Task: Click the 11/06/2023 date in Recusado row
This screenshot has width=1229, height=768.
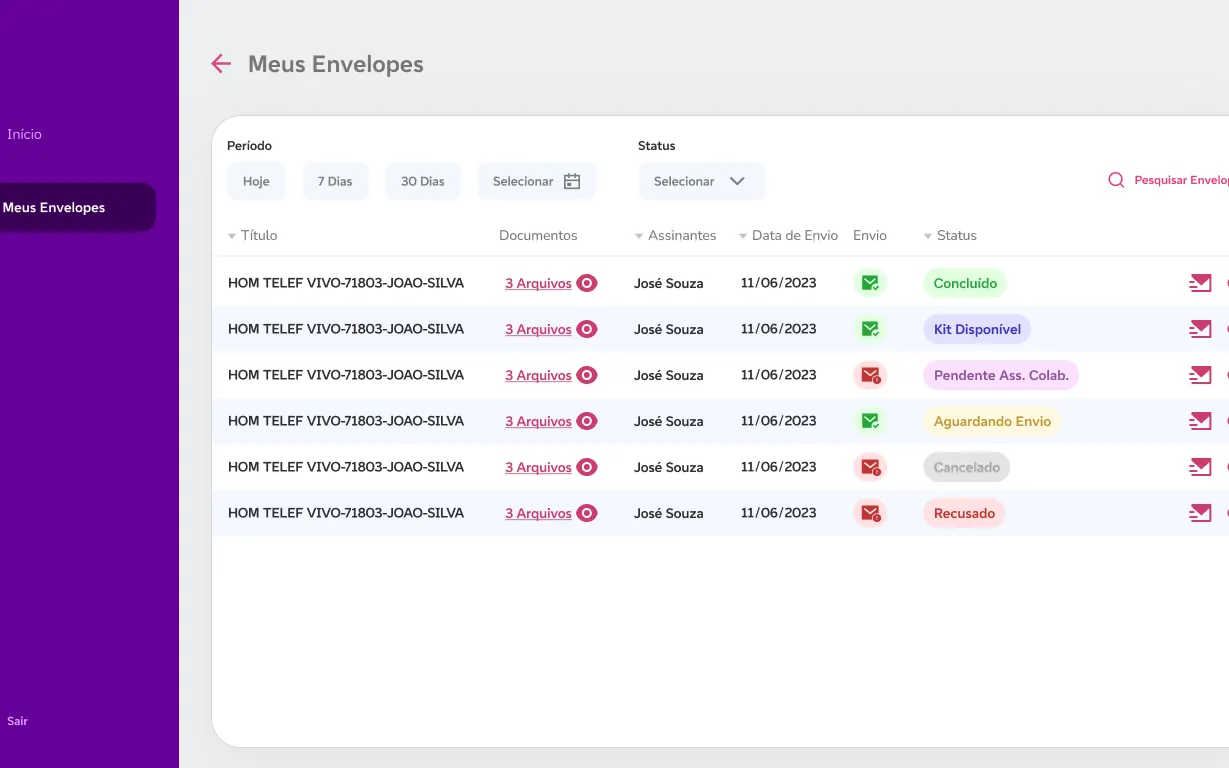Action: pos(779,513)
